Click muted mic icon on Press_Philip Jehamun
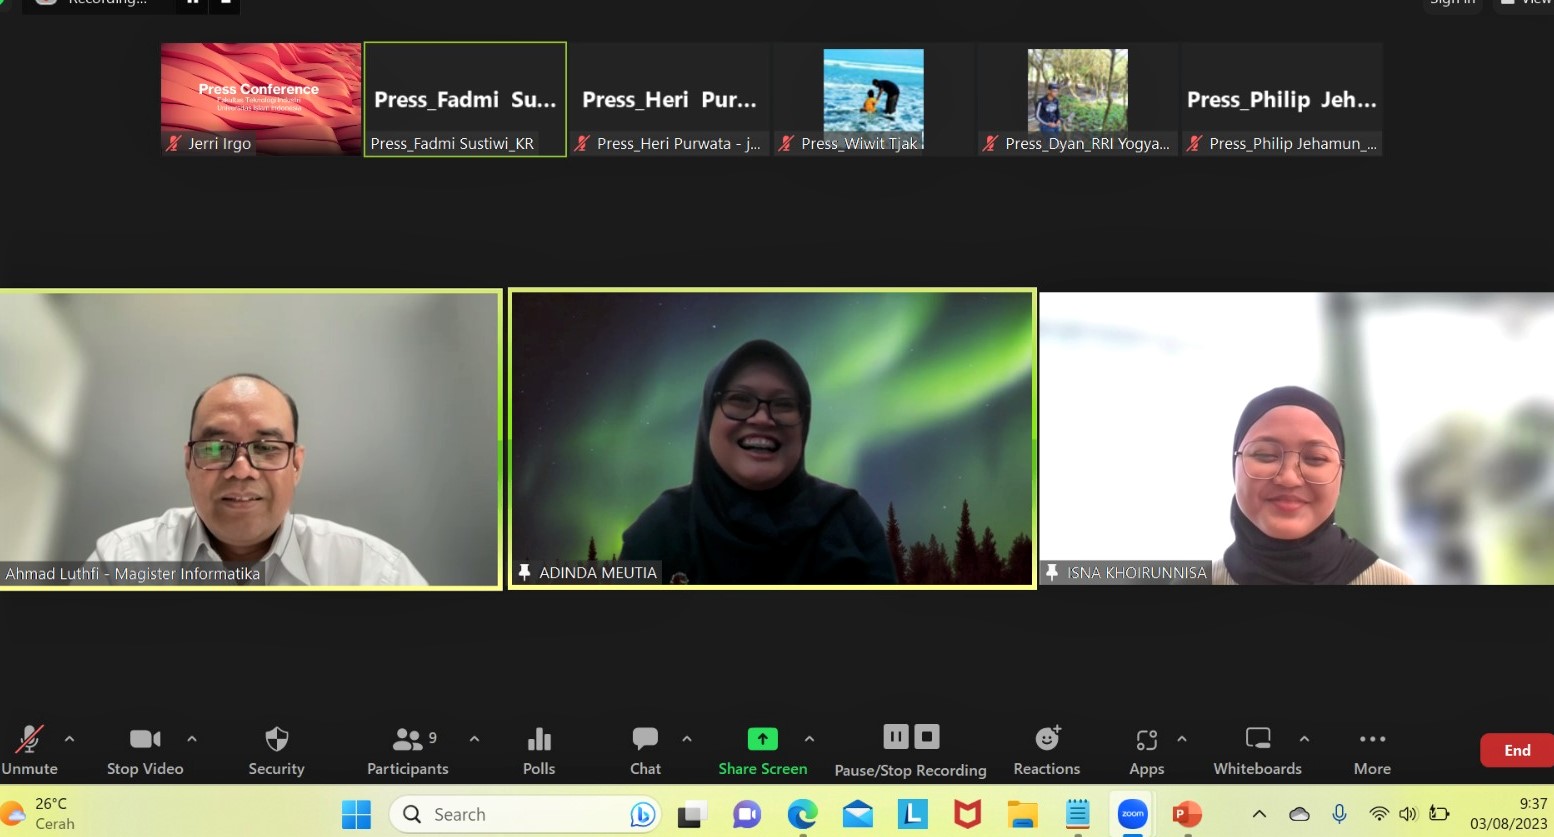1554x837 pixels. click(1194, 143)
